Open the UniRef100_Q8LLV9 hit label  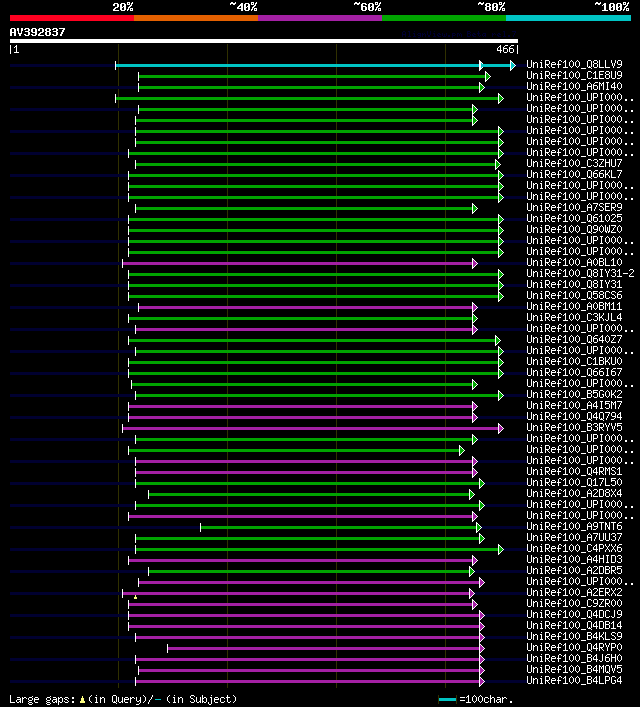pos(574,64)
